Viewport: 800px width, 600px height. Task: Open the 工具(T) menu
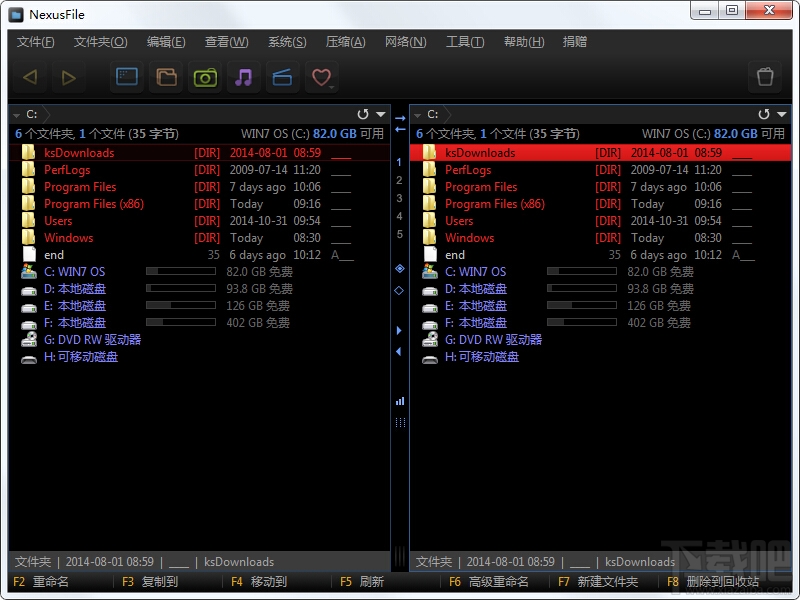465,42
